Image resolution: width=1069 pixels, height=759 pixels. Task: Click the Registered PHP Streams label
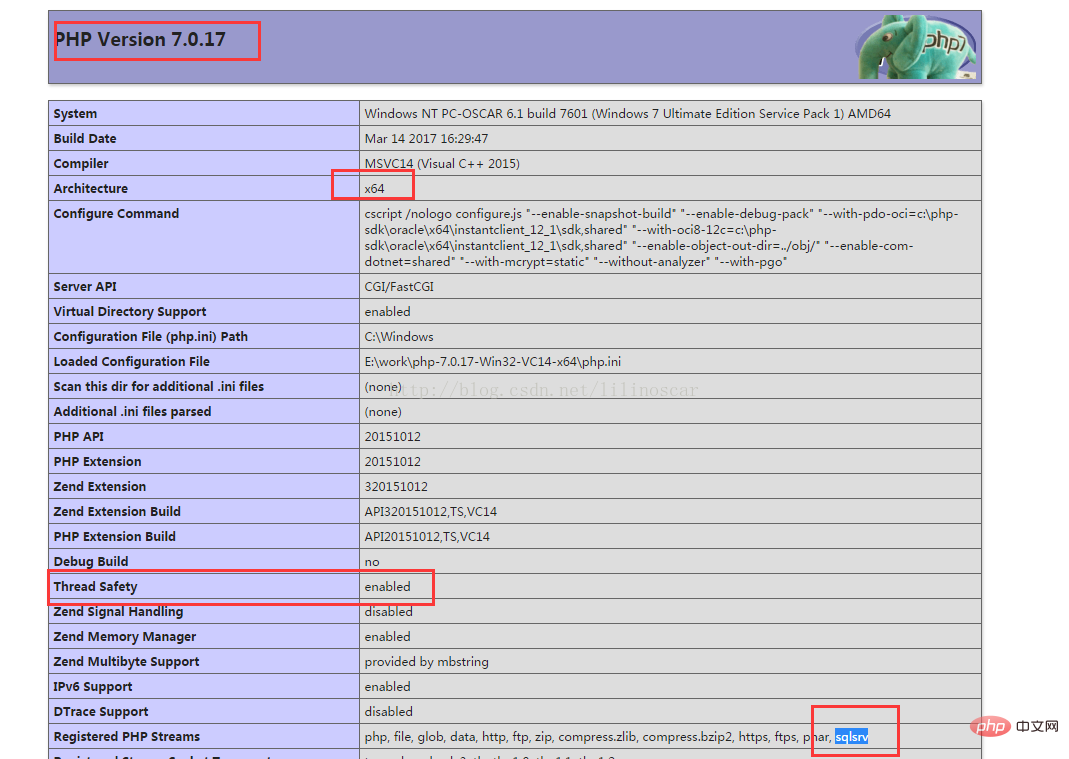(x=127, y=737)
